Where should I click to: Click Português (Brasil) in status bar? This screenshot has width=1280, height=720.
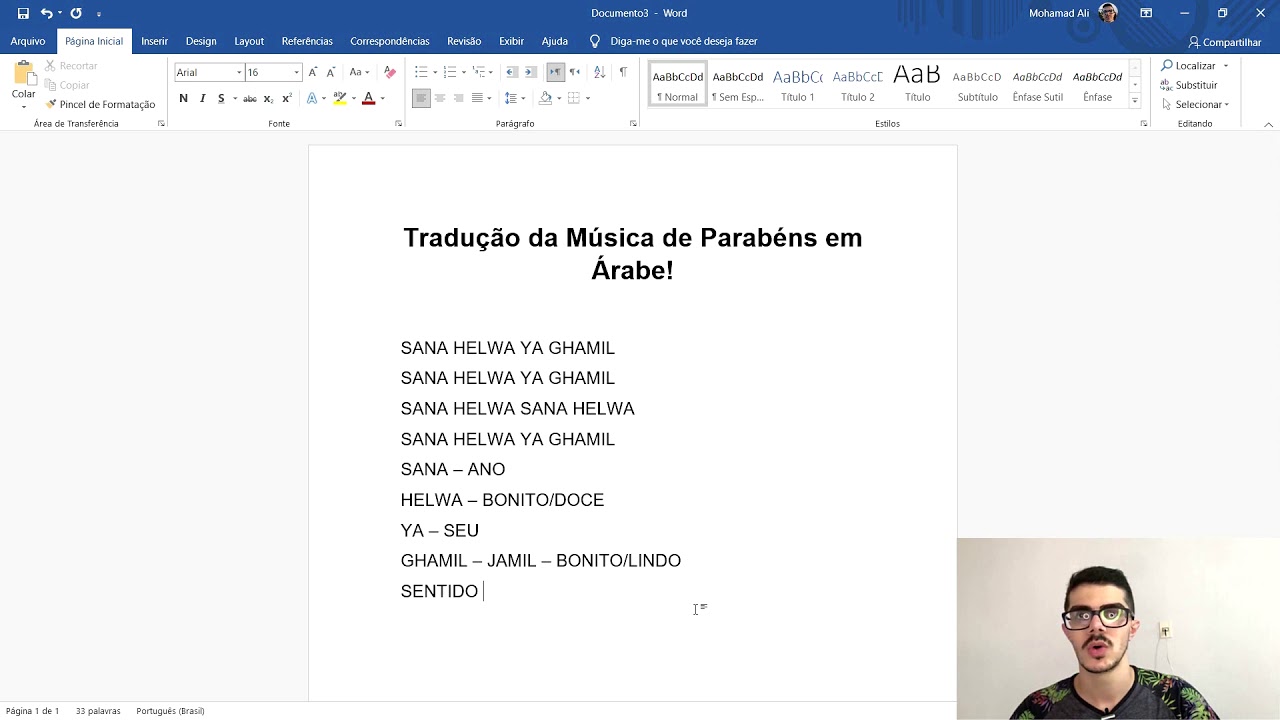click(x=170, y=711)
